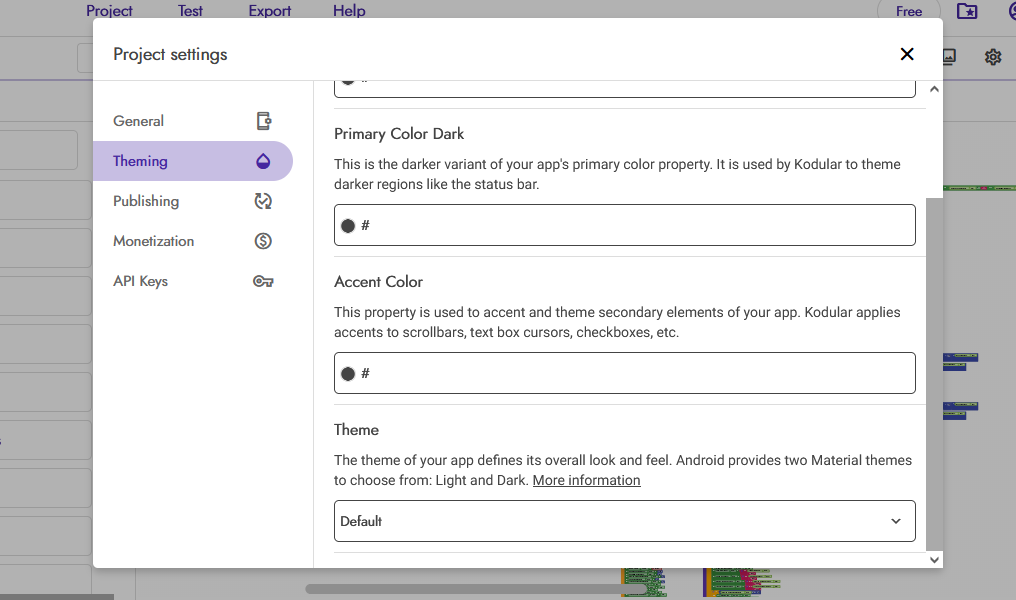
Task: Click the image icon beside the gear
Action: click(x=949, y=57)
